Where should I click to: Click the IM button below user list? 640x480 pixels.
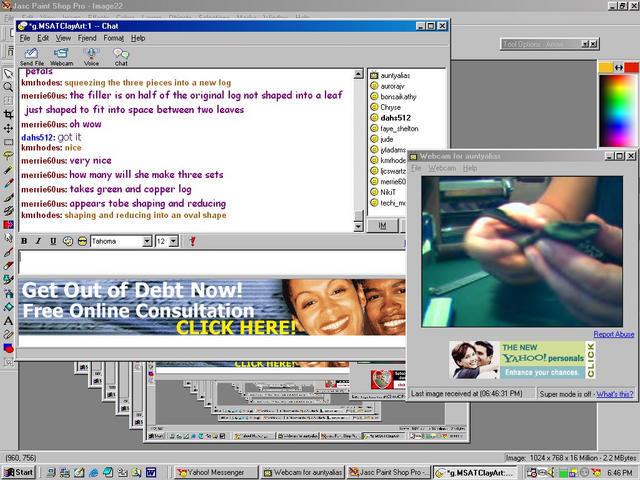pyautogui.click(x=382, y=225)
